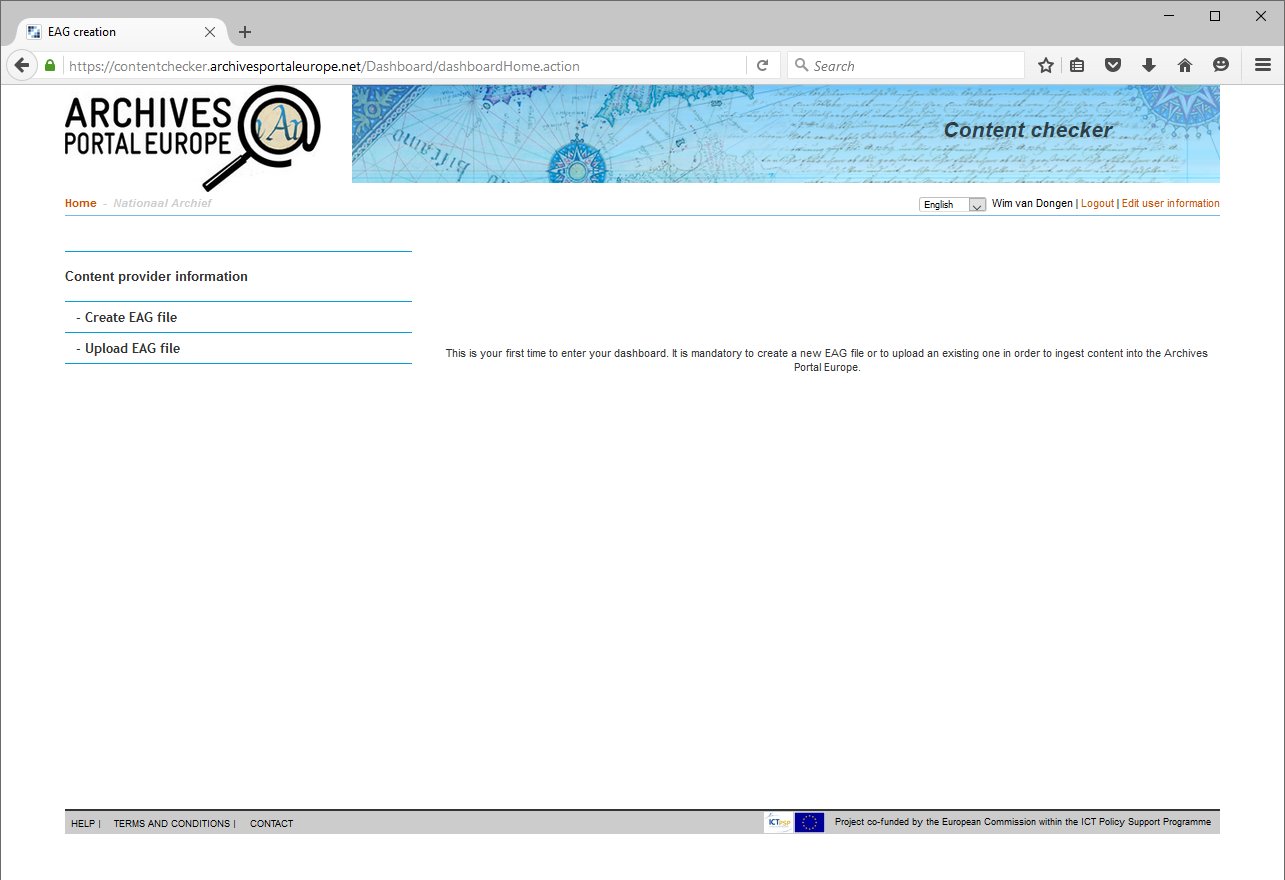Open a new tab with plus icon
Image resolution: width=1285 pixels, height=880 pixels.
pos(245,32)
